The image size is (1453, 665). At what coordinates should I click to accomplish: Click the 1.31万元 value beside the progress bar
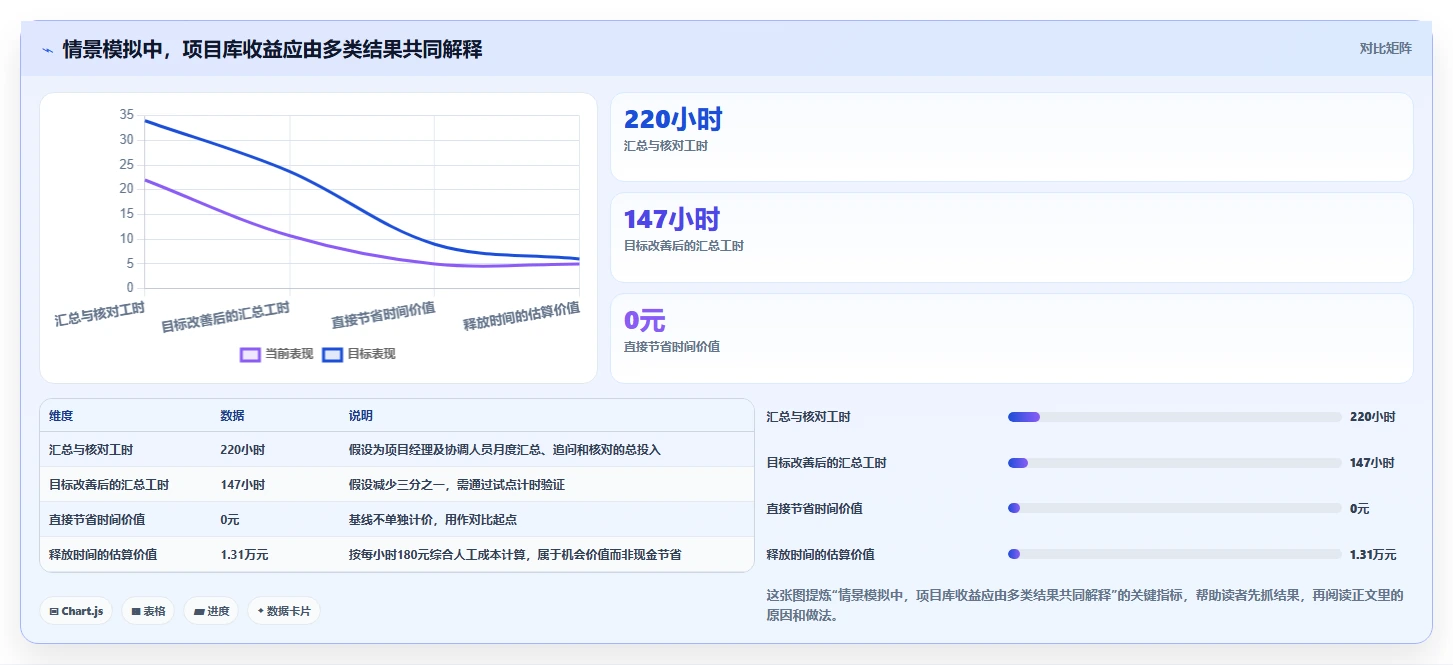tap(1373, 554)
